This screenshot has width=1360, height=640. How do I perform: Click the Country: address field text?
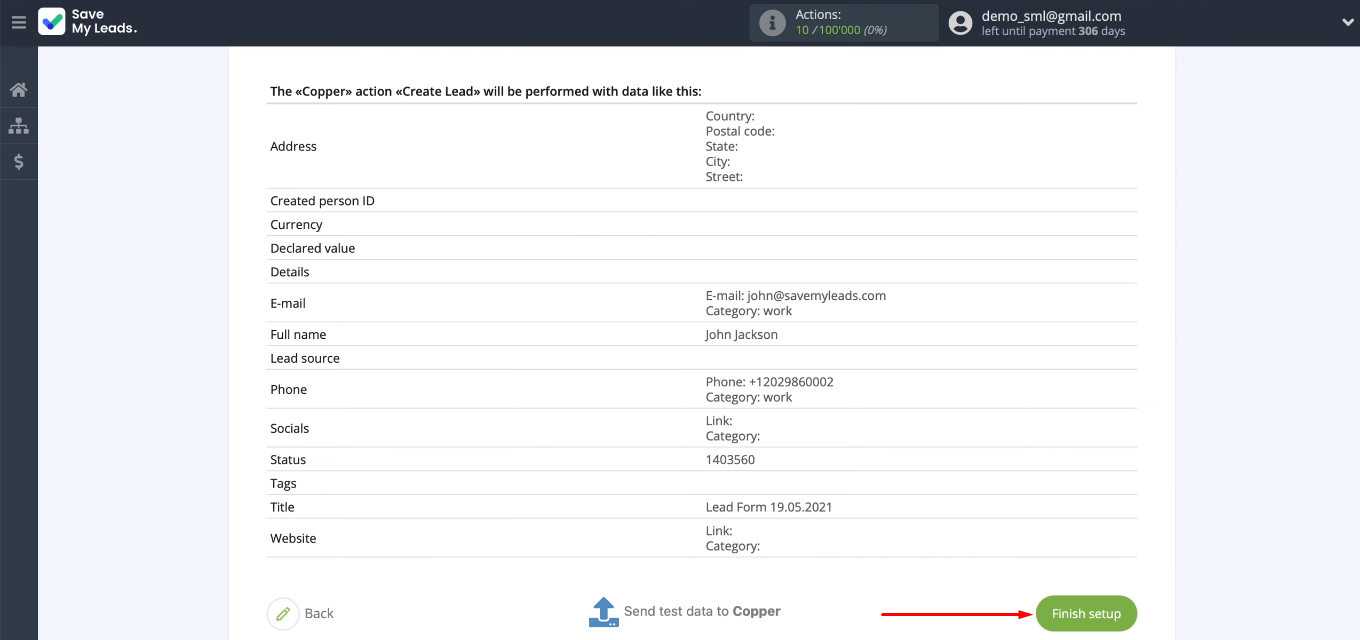pyautogui.click(x=730, y=116)
